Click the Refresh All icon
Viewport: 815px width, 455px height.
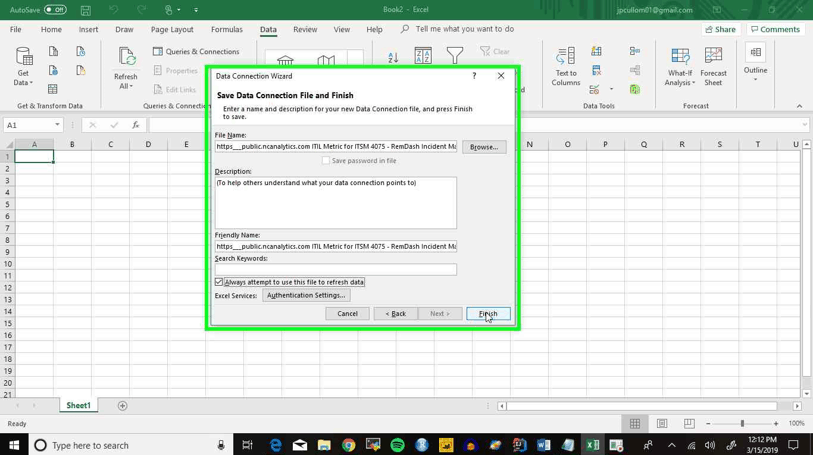pos(126,57)
